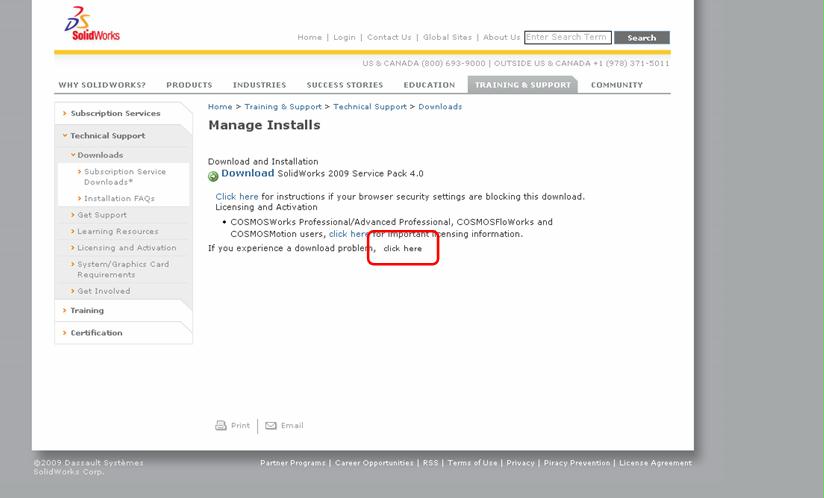Click the Manage Installs heading
The height and width of the screenshot is (498, 824).
tap(264, 125)
